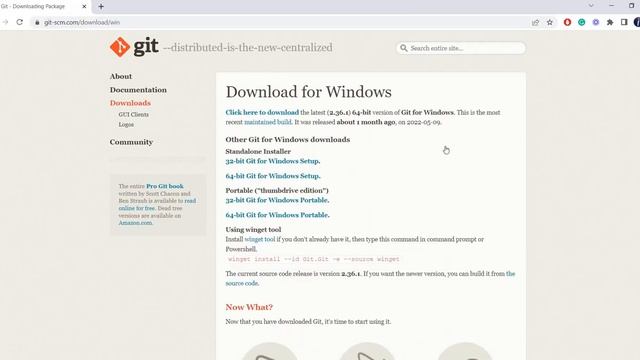Reload the page with the refresh icon

20,22
